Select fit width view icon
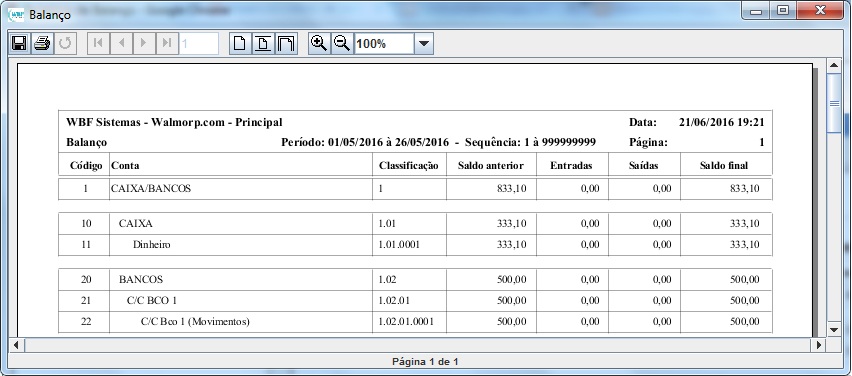Screen dimensions: 852x376 click(286, 43)
